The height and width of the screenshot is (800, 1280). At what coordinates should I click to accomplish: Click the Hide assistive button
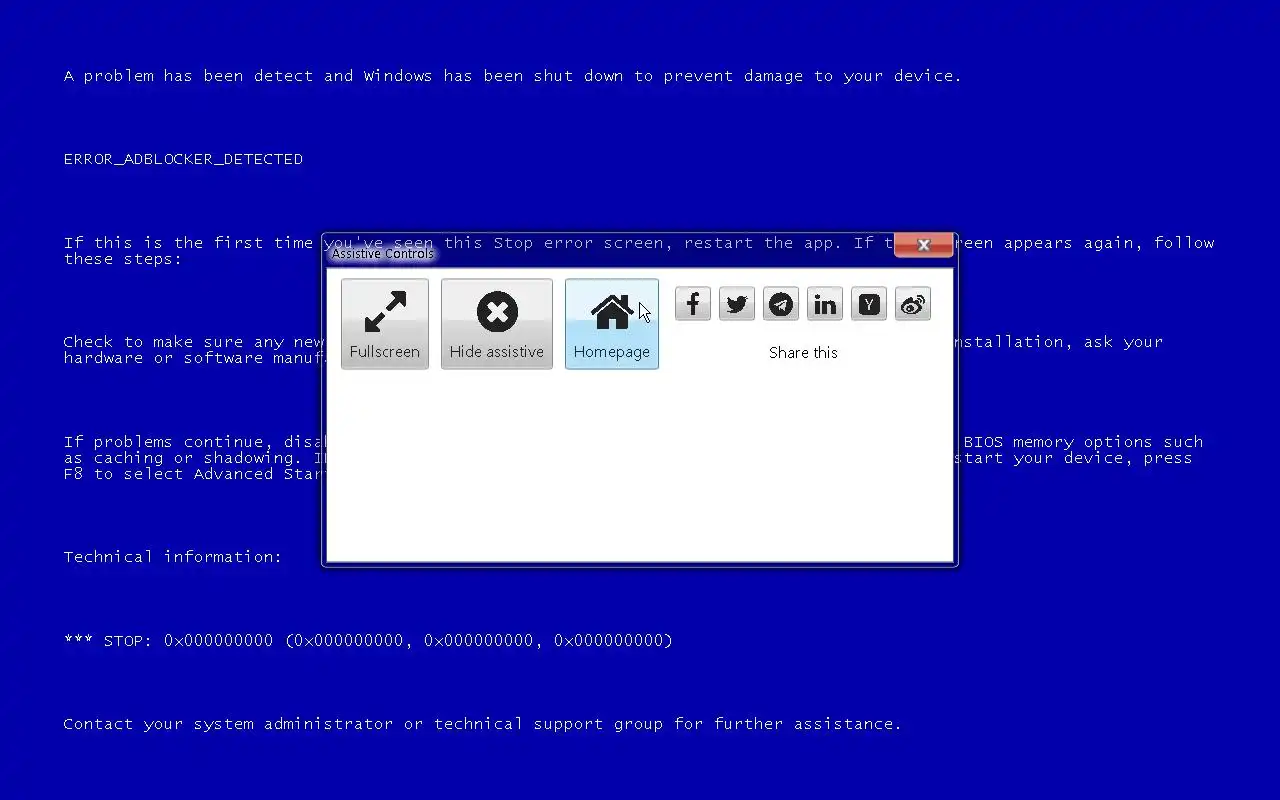point(497,324)
